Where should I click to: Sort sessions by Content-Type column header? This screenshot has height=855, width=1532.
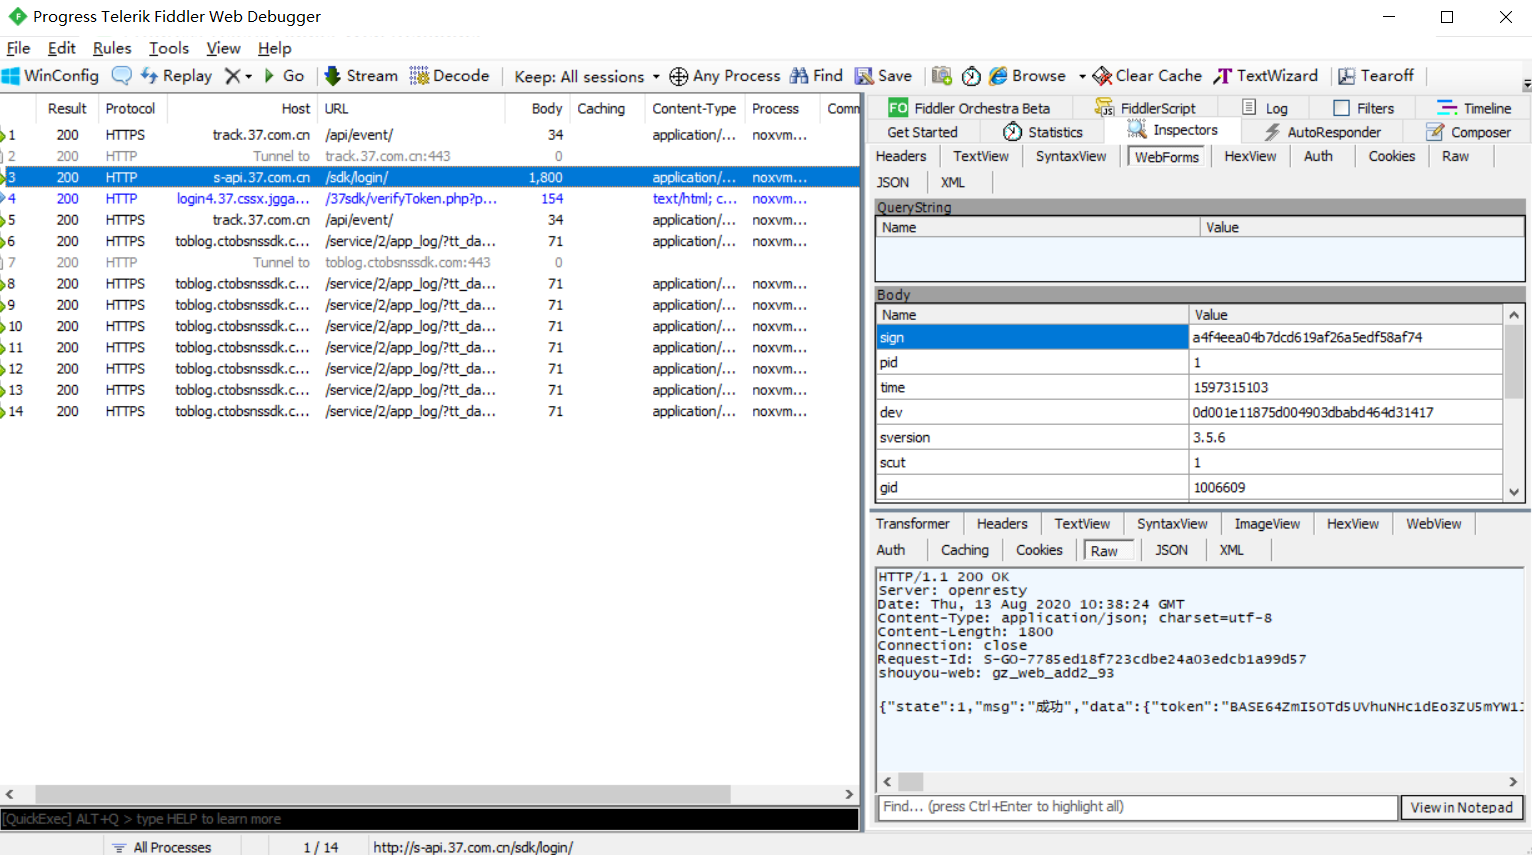[x=694, y=108]
